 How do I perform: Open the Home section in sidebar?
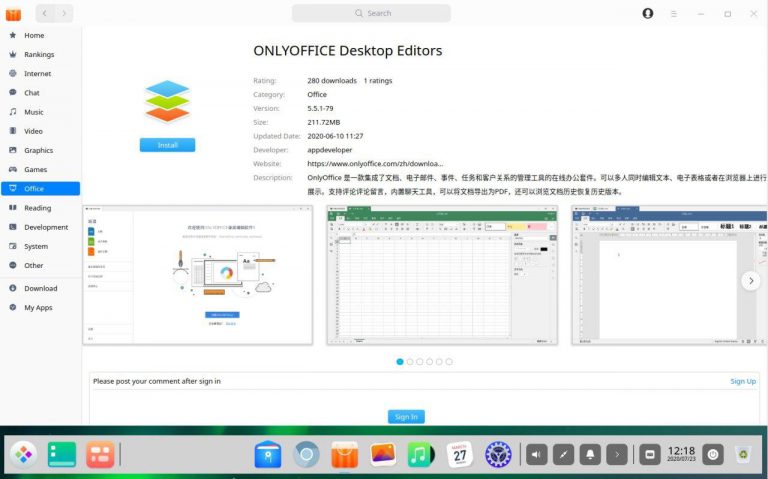point(40,35)
